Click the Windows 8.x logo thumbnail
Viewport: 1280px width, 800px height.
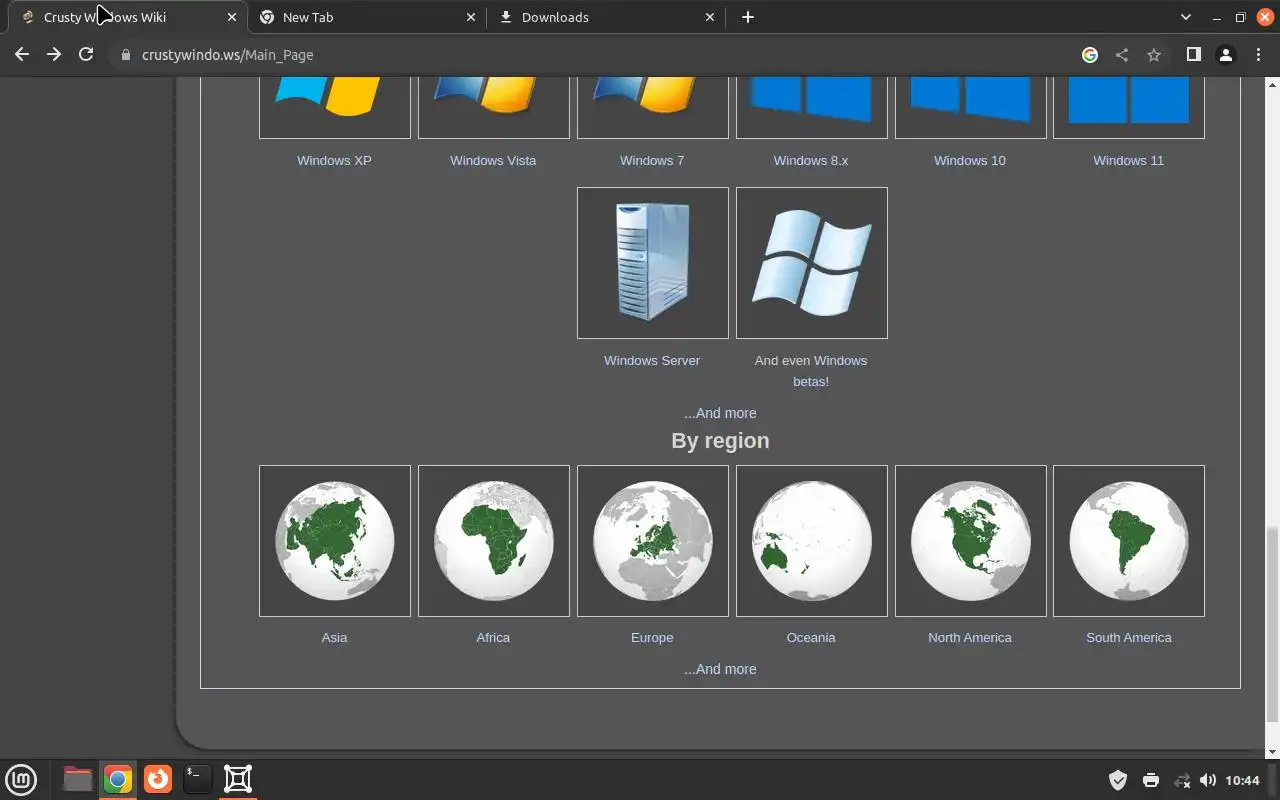812,107
